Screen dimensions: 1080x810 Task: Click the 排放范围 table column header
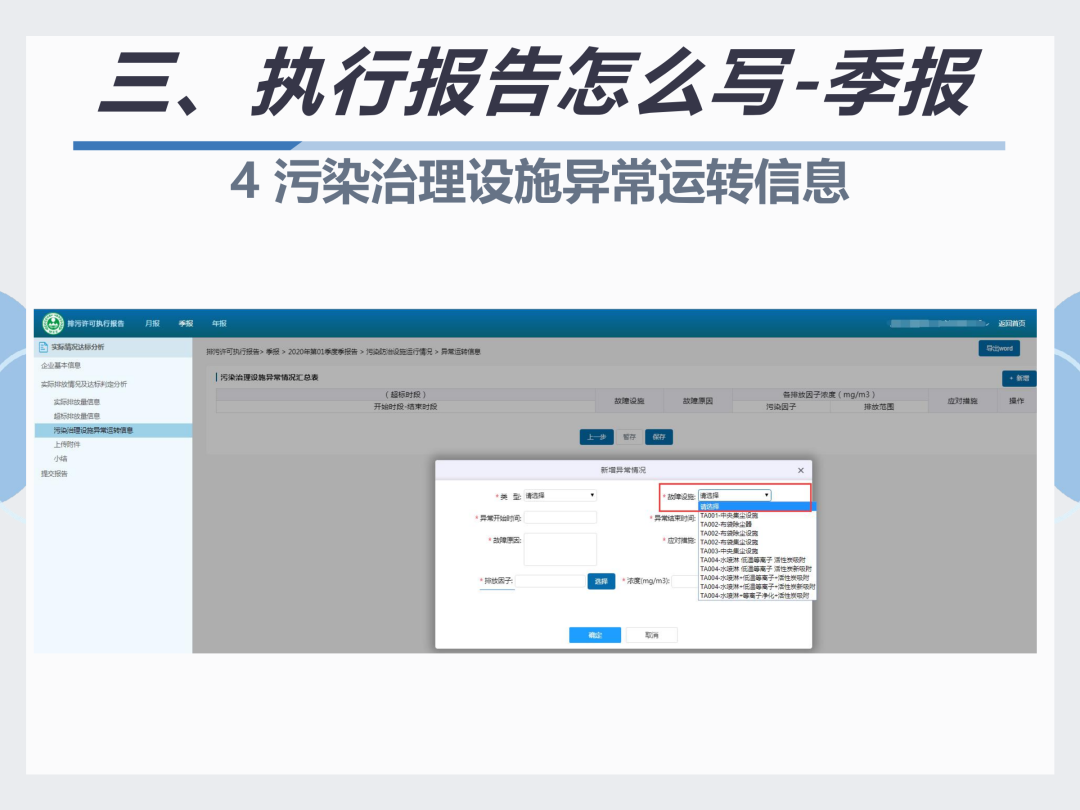[x=879, y=407]
